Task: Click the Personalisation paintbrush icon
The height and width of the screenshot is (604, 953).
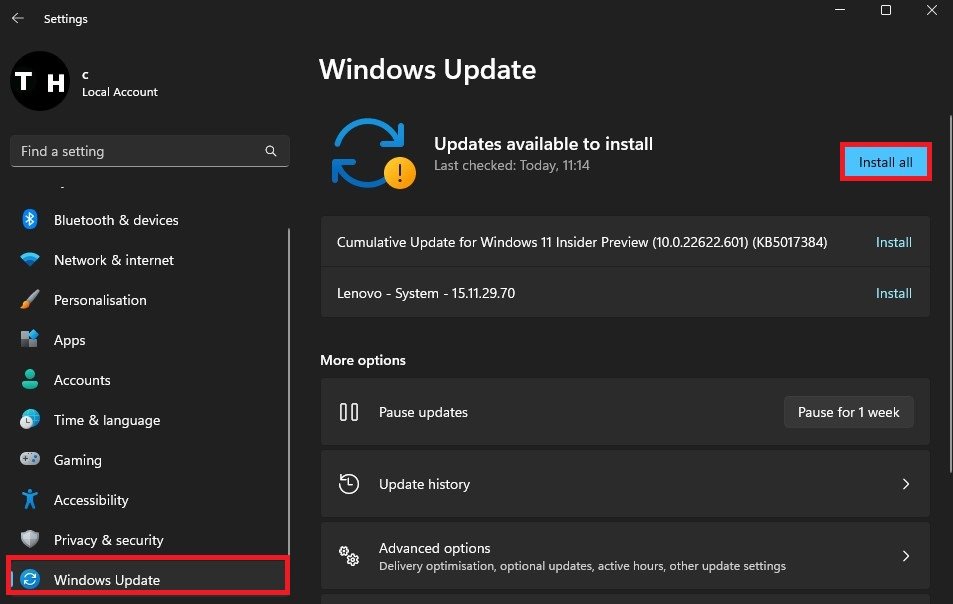Action: pyautogui.click(x=30, y=300)
